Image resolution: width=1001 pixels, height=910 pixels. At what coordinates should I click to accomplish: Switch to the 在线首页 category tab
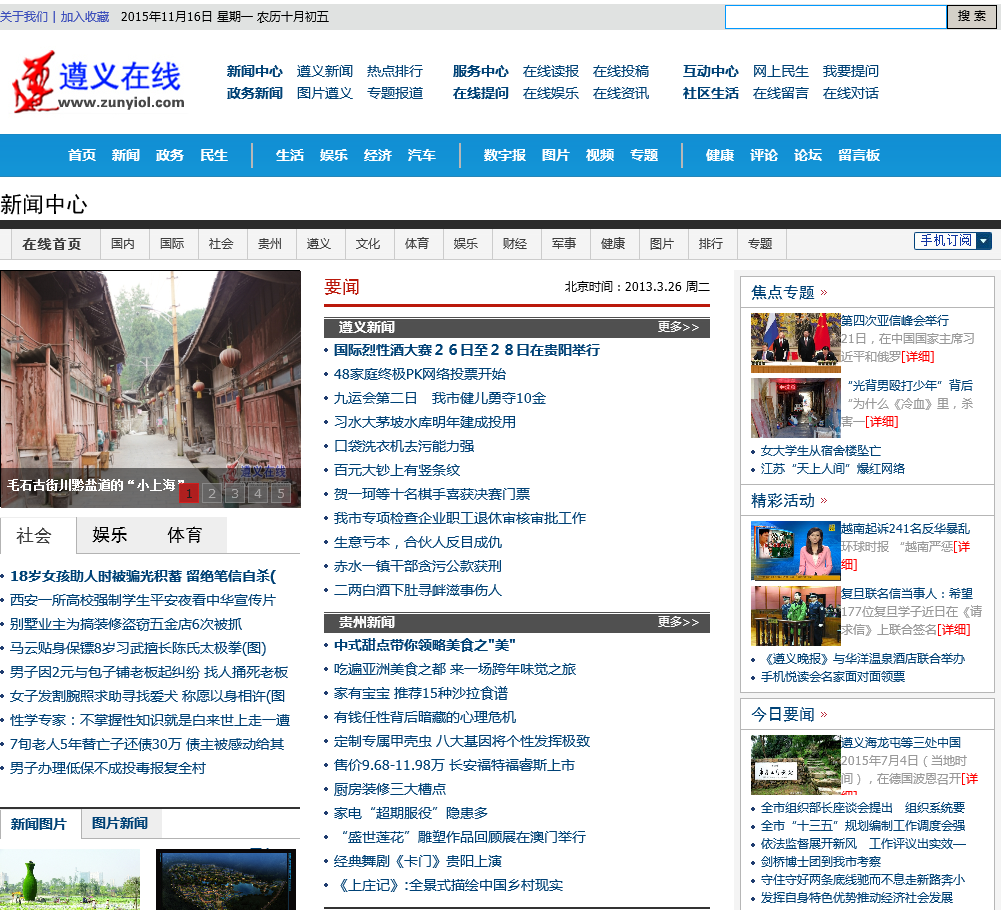52,244
